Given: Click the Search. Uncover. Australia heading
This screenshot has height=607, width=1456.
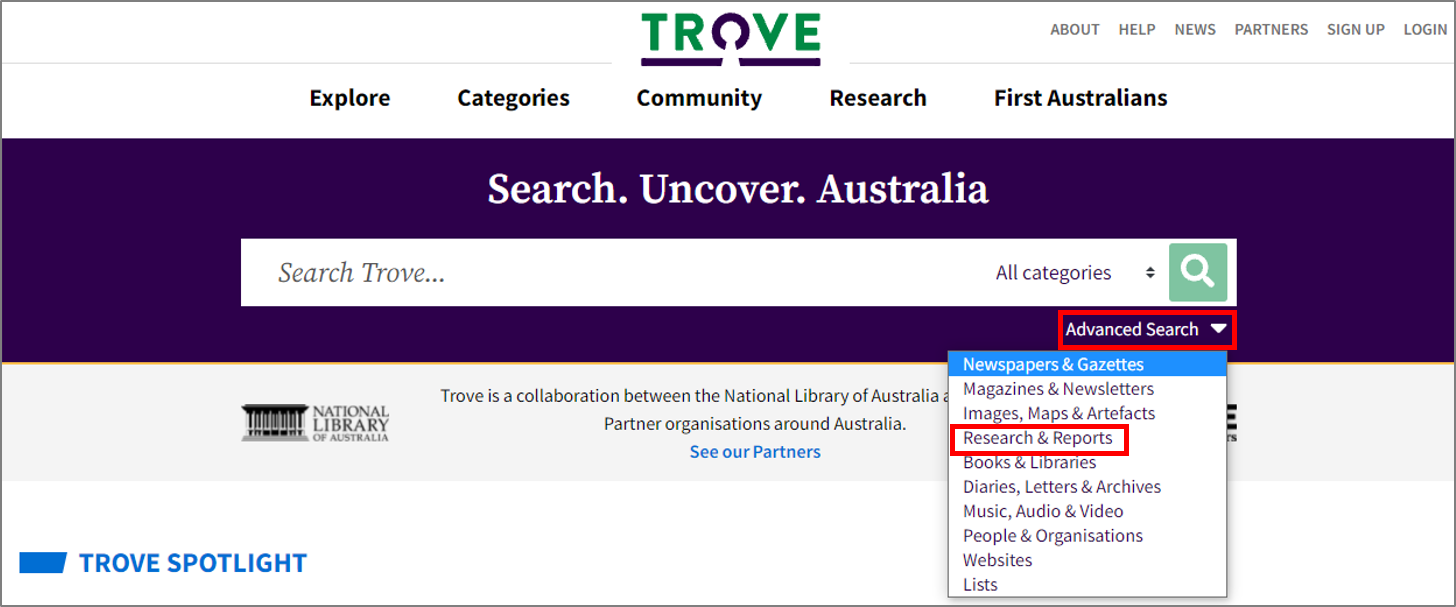Looking at the screenshot, I should (x=738, y=189).
